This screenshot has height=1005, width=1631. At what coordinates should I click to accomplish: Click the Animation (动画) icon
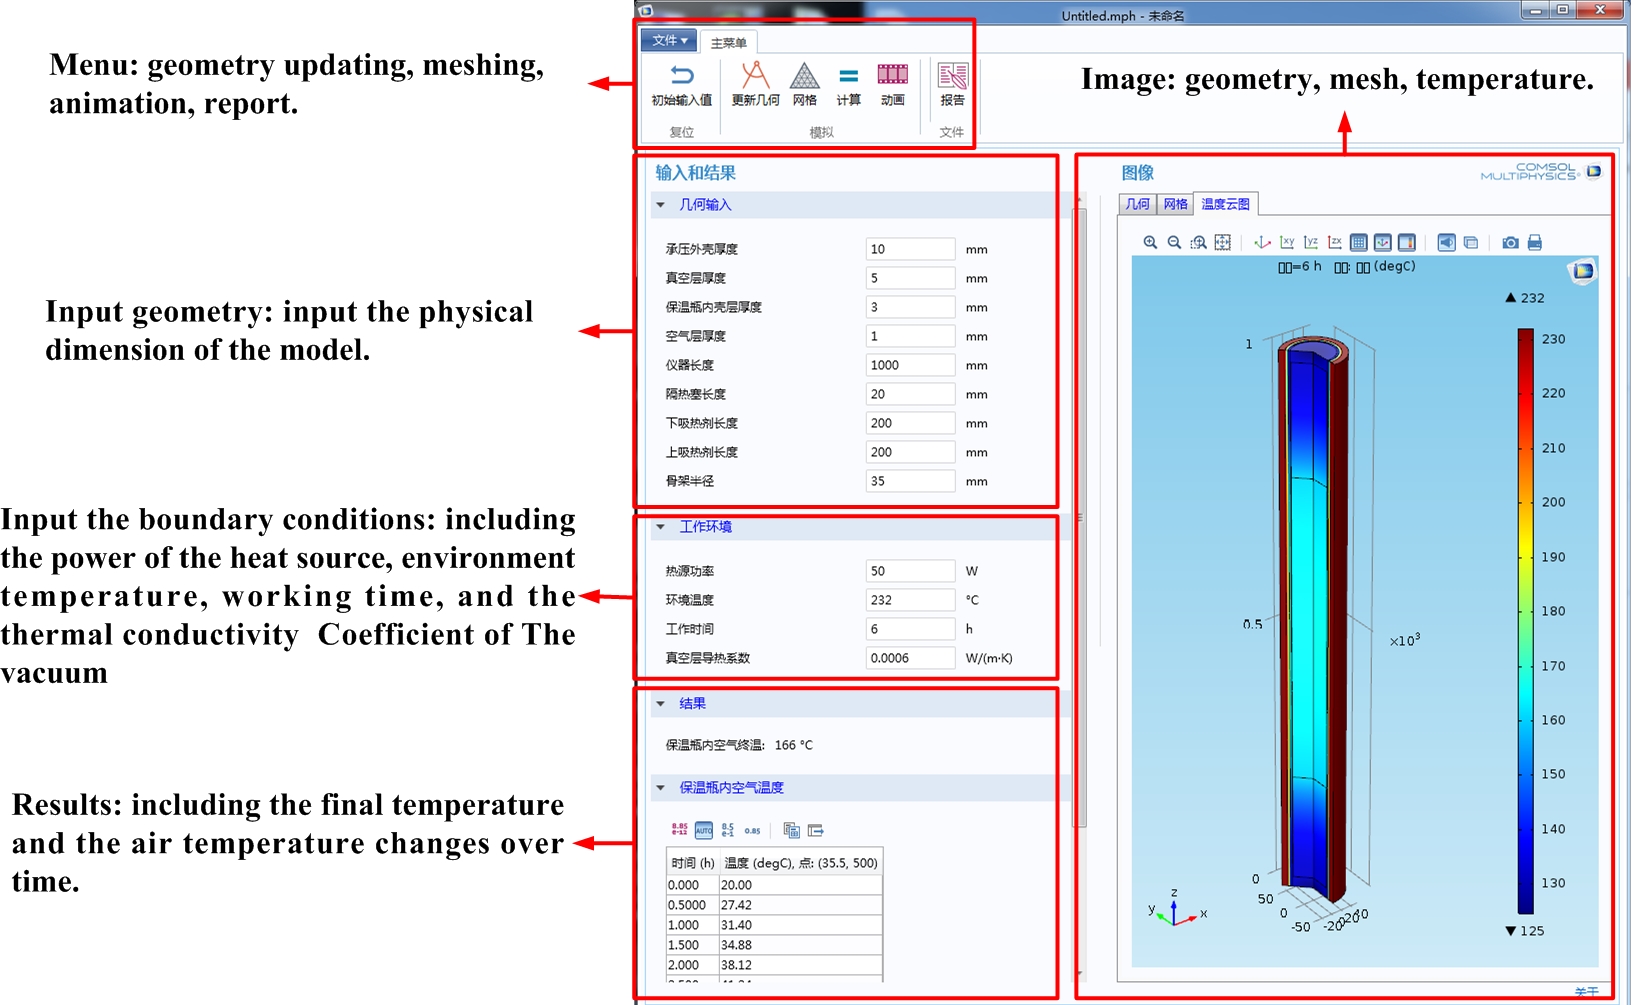point(892,75)
